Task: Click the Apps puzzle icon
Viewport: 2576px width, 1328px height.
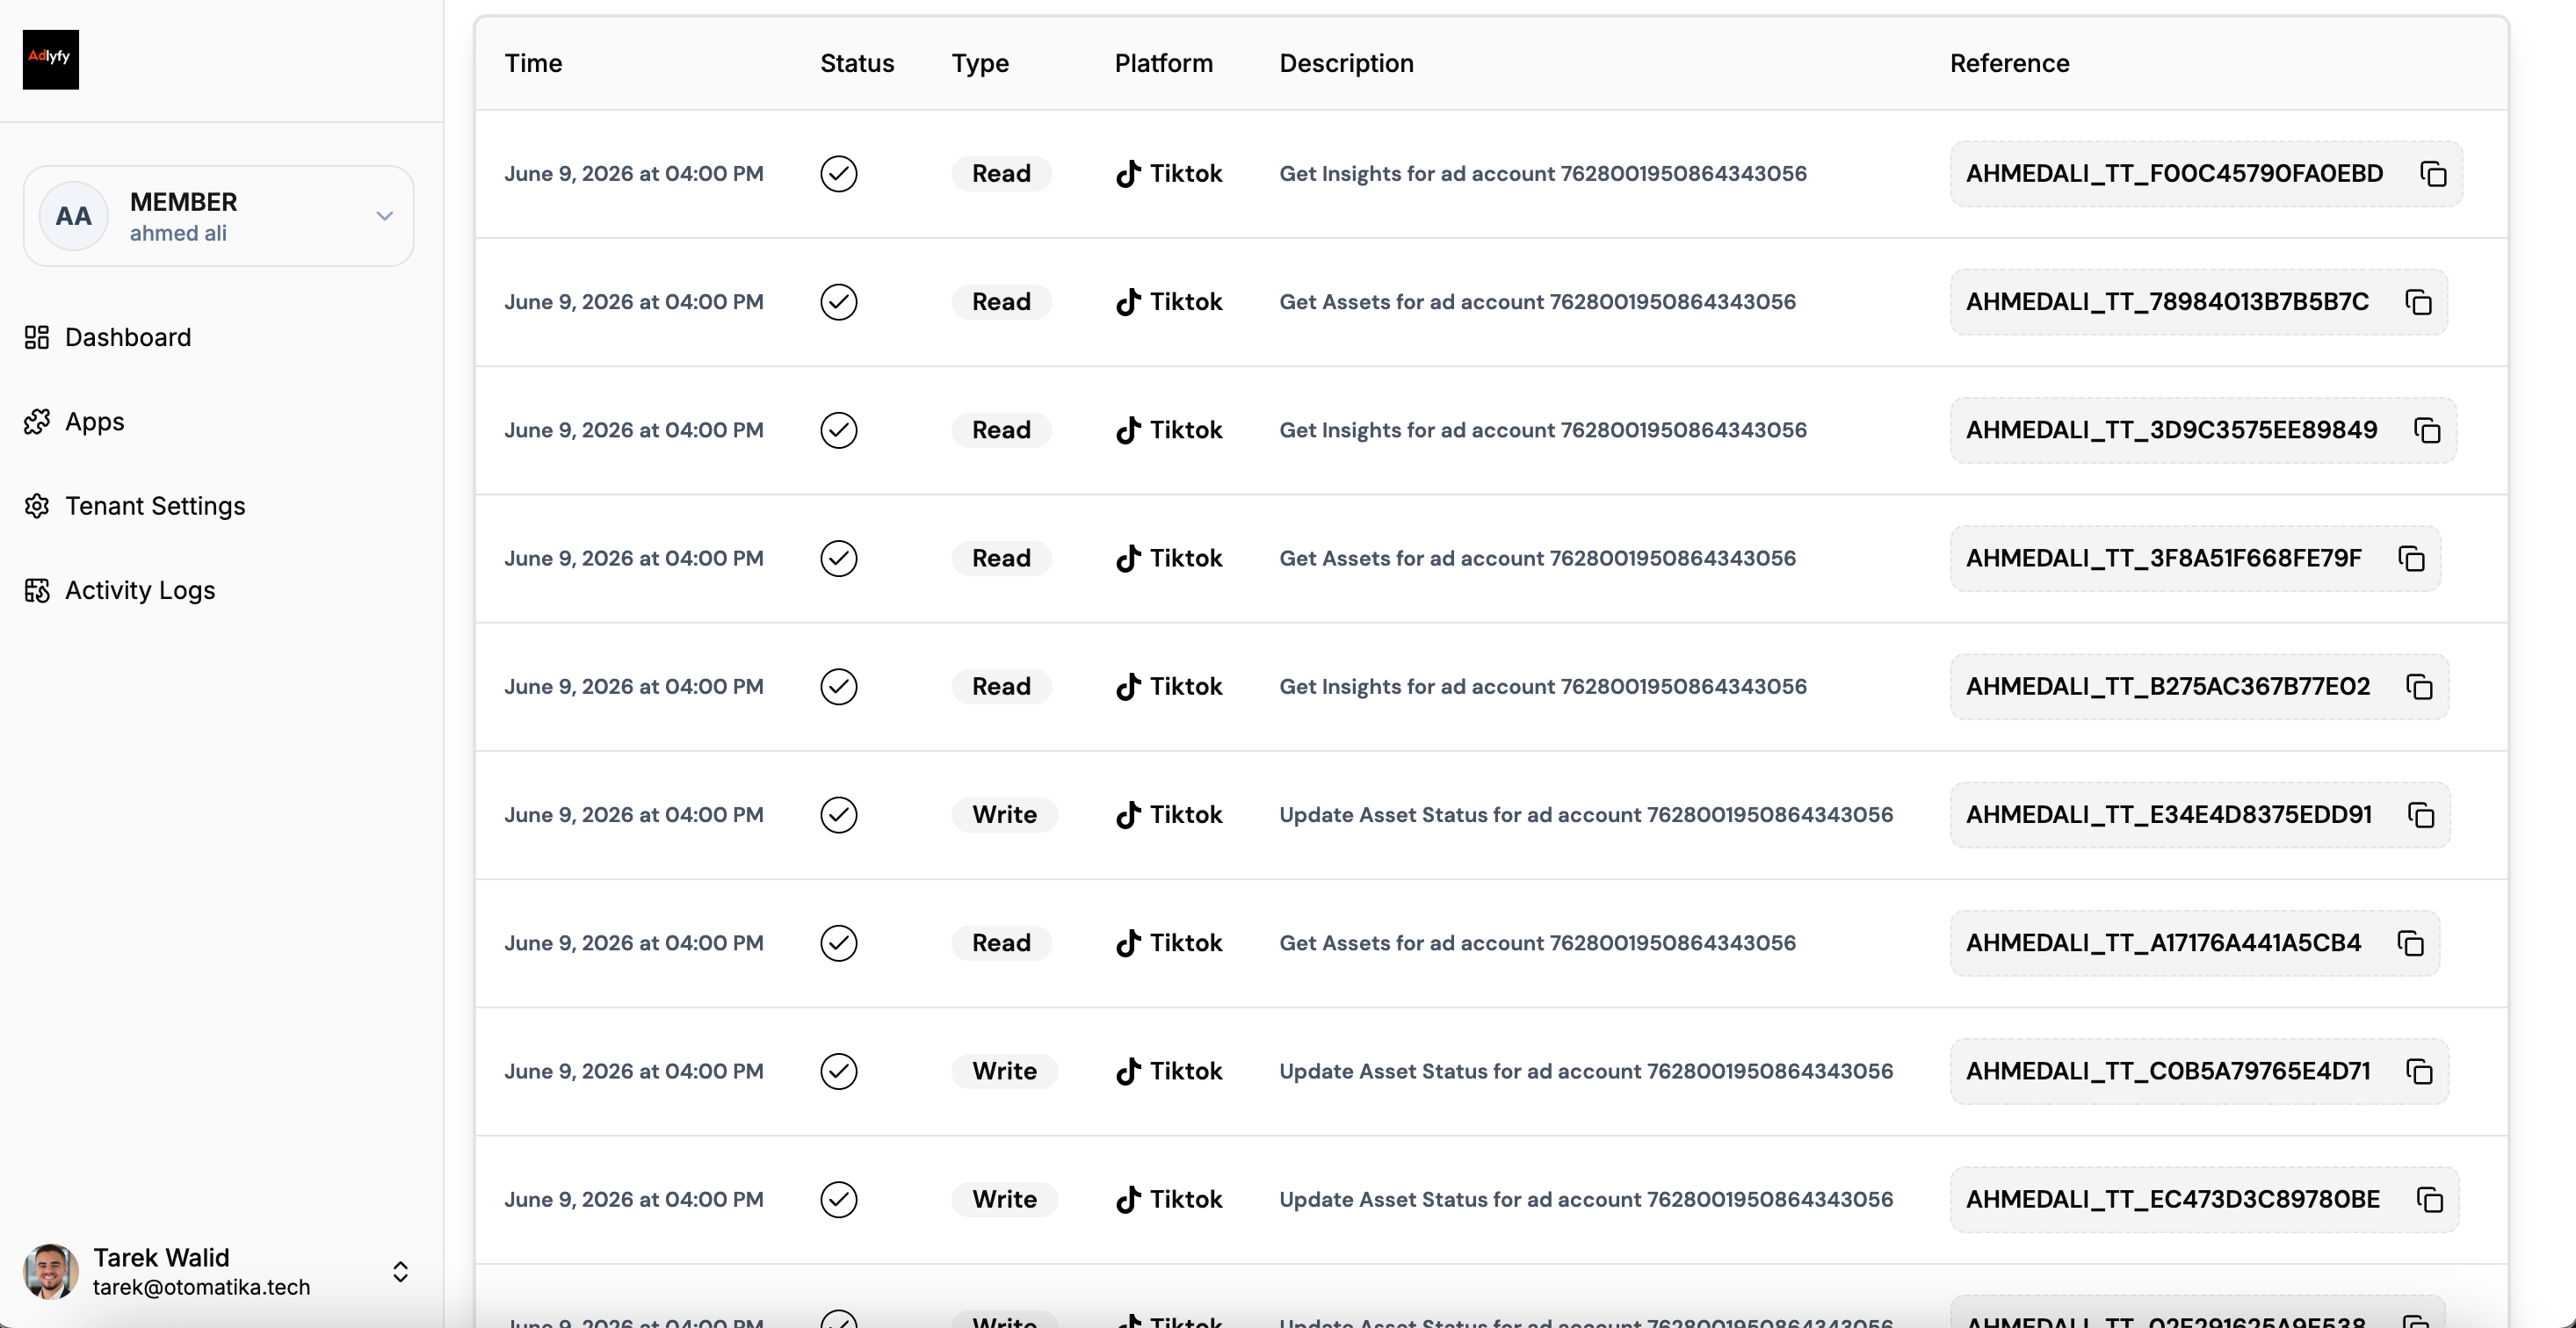Action: pos(37,422)
